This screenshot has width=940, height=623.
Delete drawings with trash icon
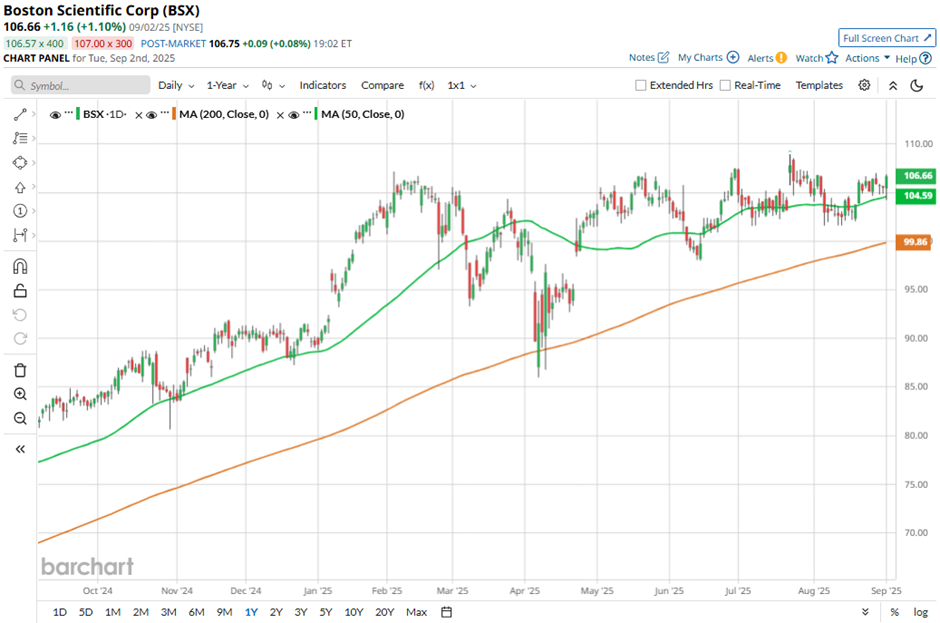pos(20,370)
